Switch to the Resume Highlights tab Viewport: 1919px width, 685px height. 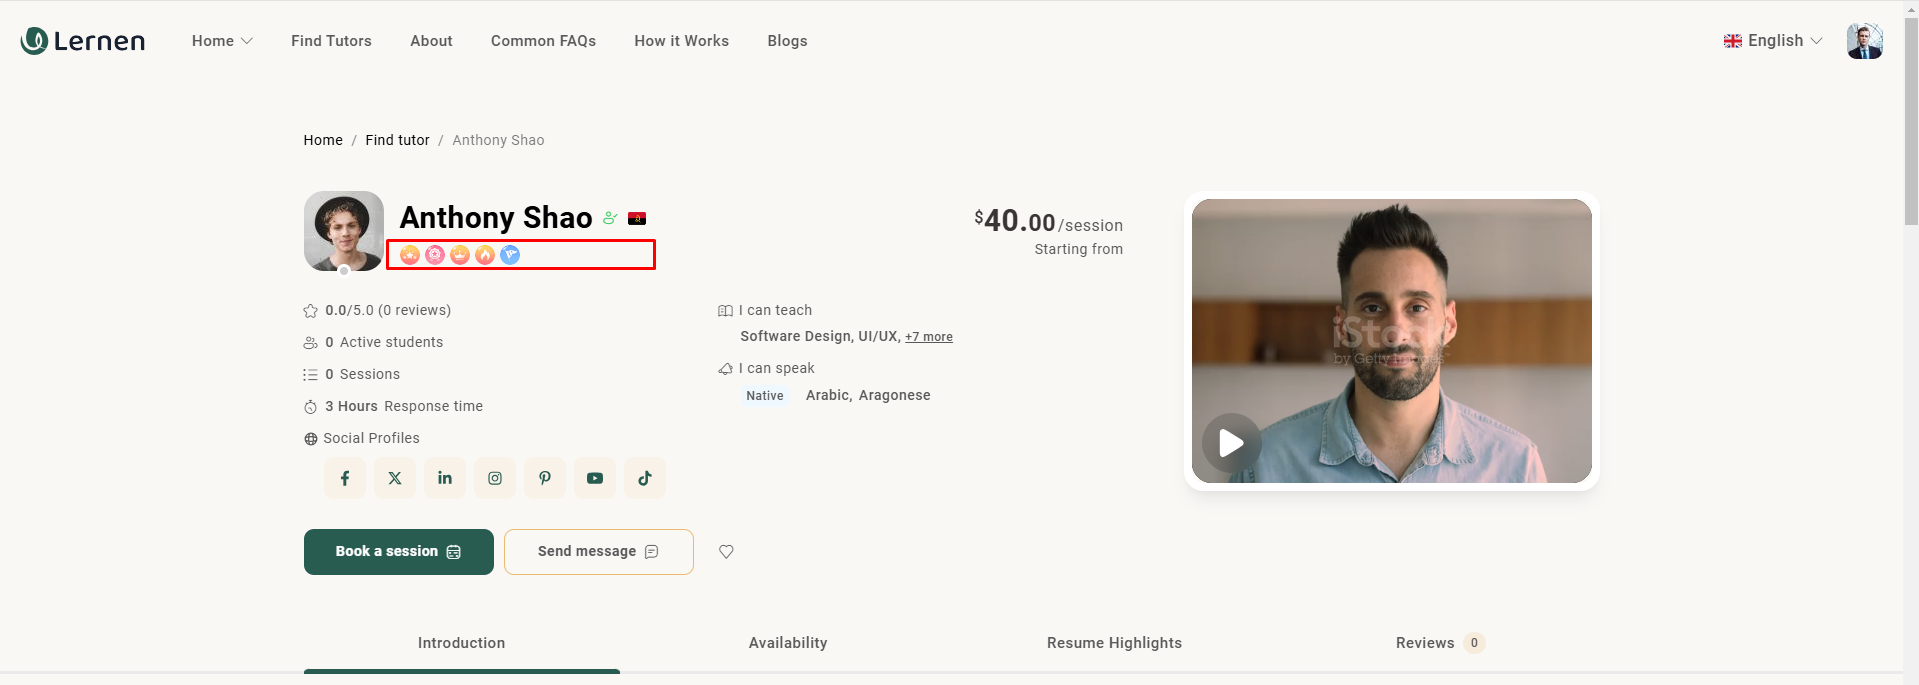click(x=1114, y=643)
